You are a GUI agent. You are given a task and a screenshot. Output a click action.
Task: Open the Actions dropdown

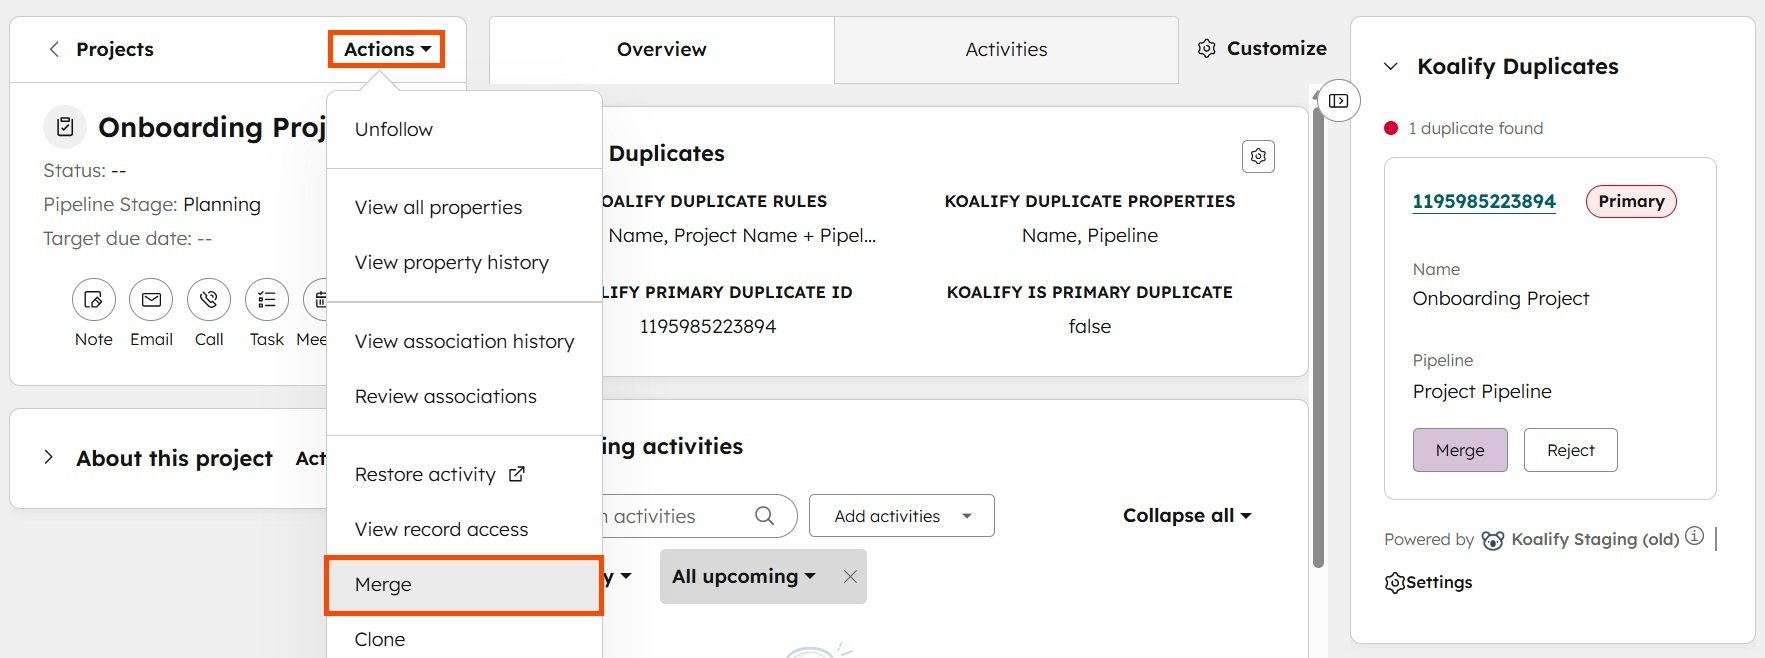coord(387,49)
